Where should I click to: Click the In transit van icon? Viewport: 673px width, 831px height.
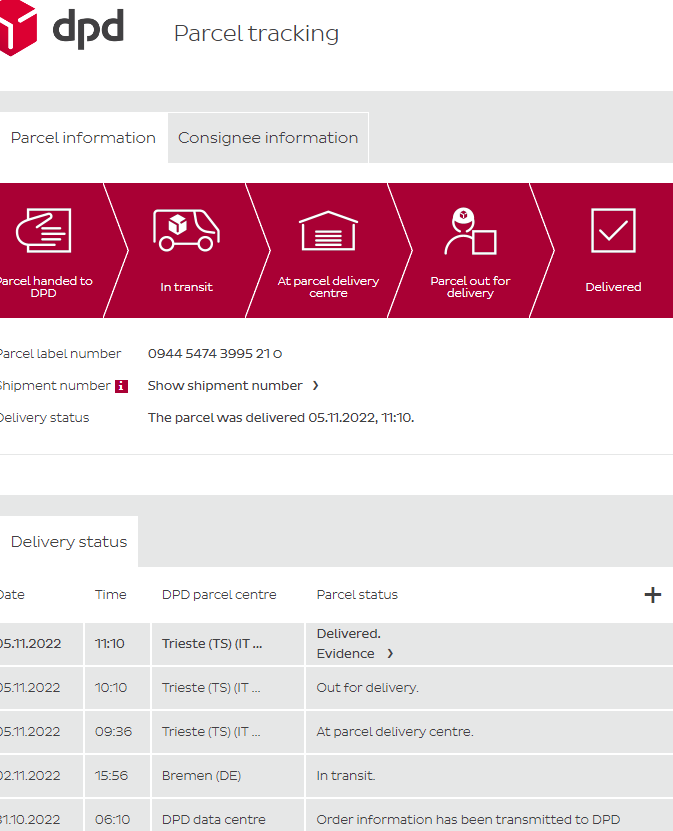click(x=186, y=231)
